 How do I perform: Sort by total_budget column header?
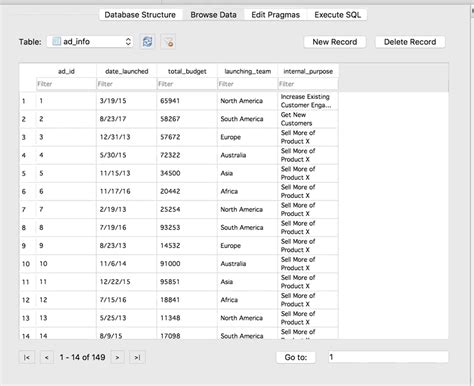(x=187, y=71)
